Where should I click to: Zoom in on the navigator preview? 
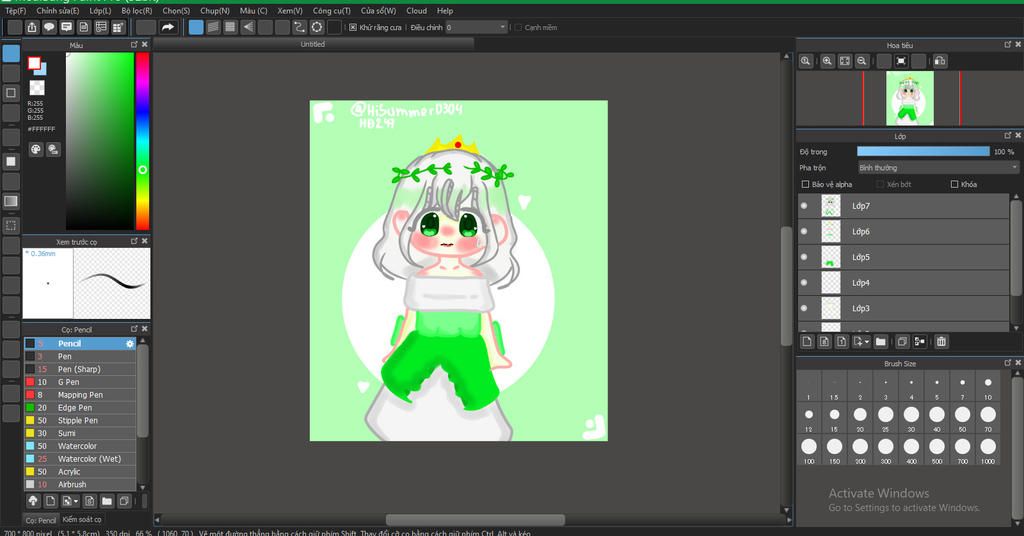827,61
